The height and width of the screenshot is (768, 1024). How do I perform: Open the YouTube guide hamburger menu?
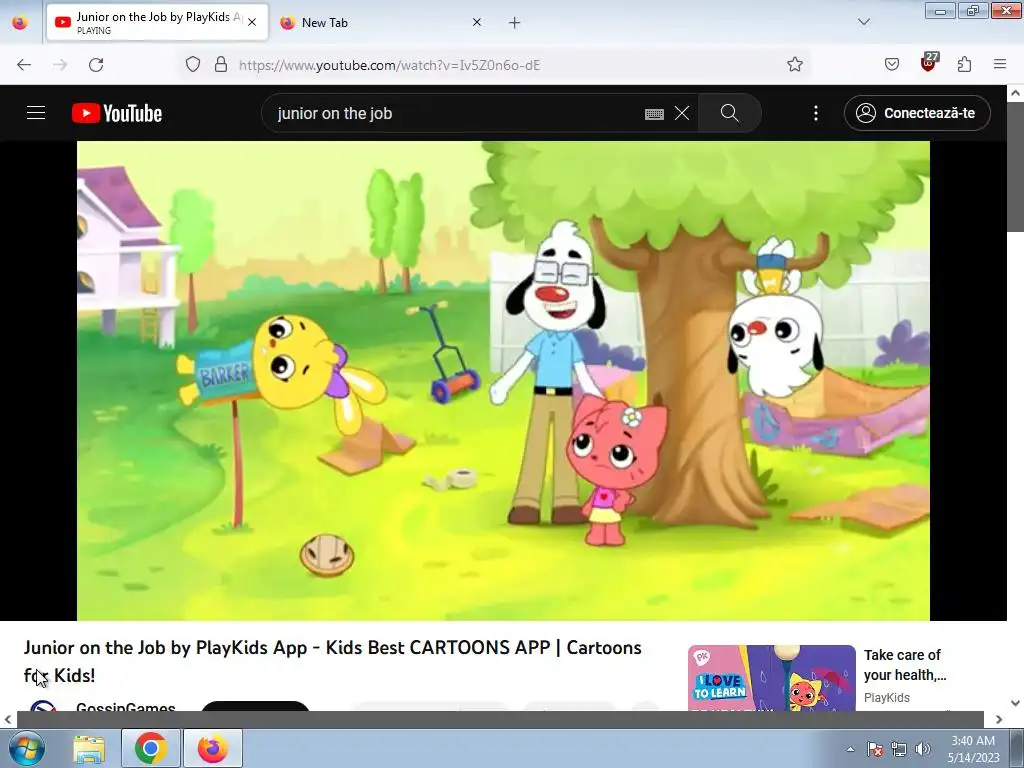[36, 113]
